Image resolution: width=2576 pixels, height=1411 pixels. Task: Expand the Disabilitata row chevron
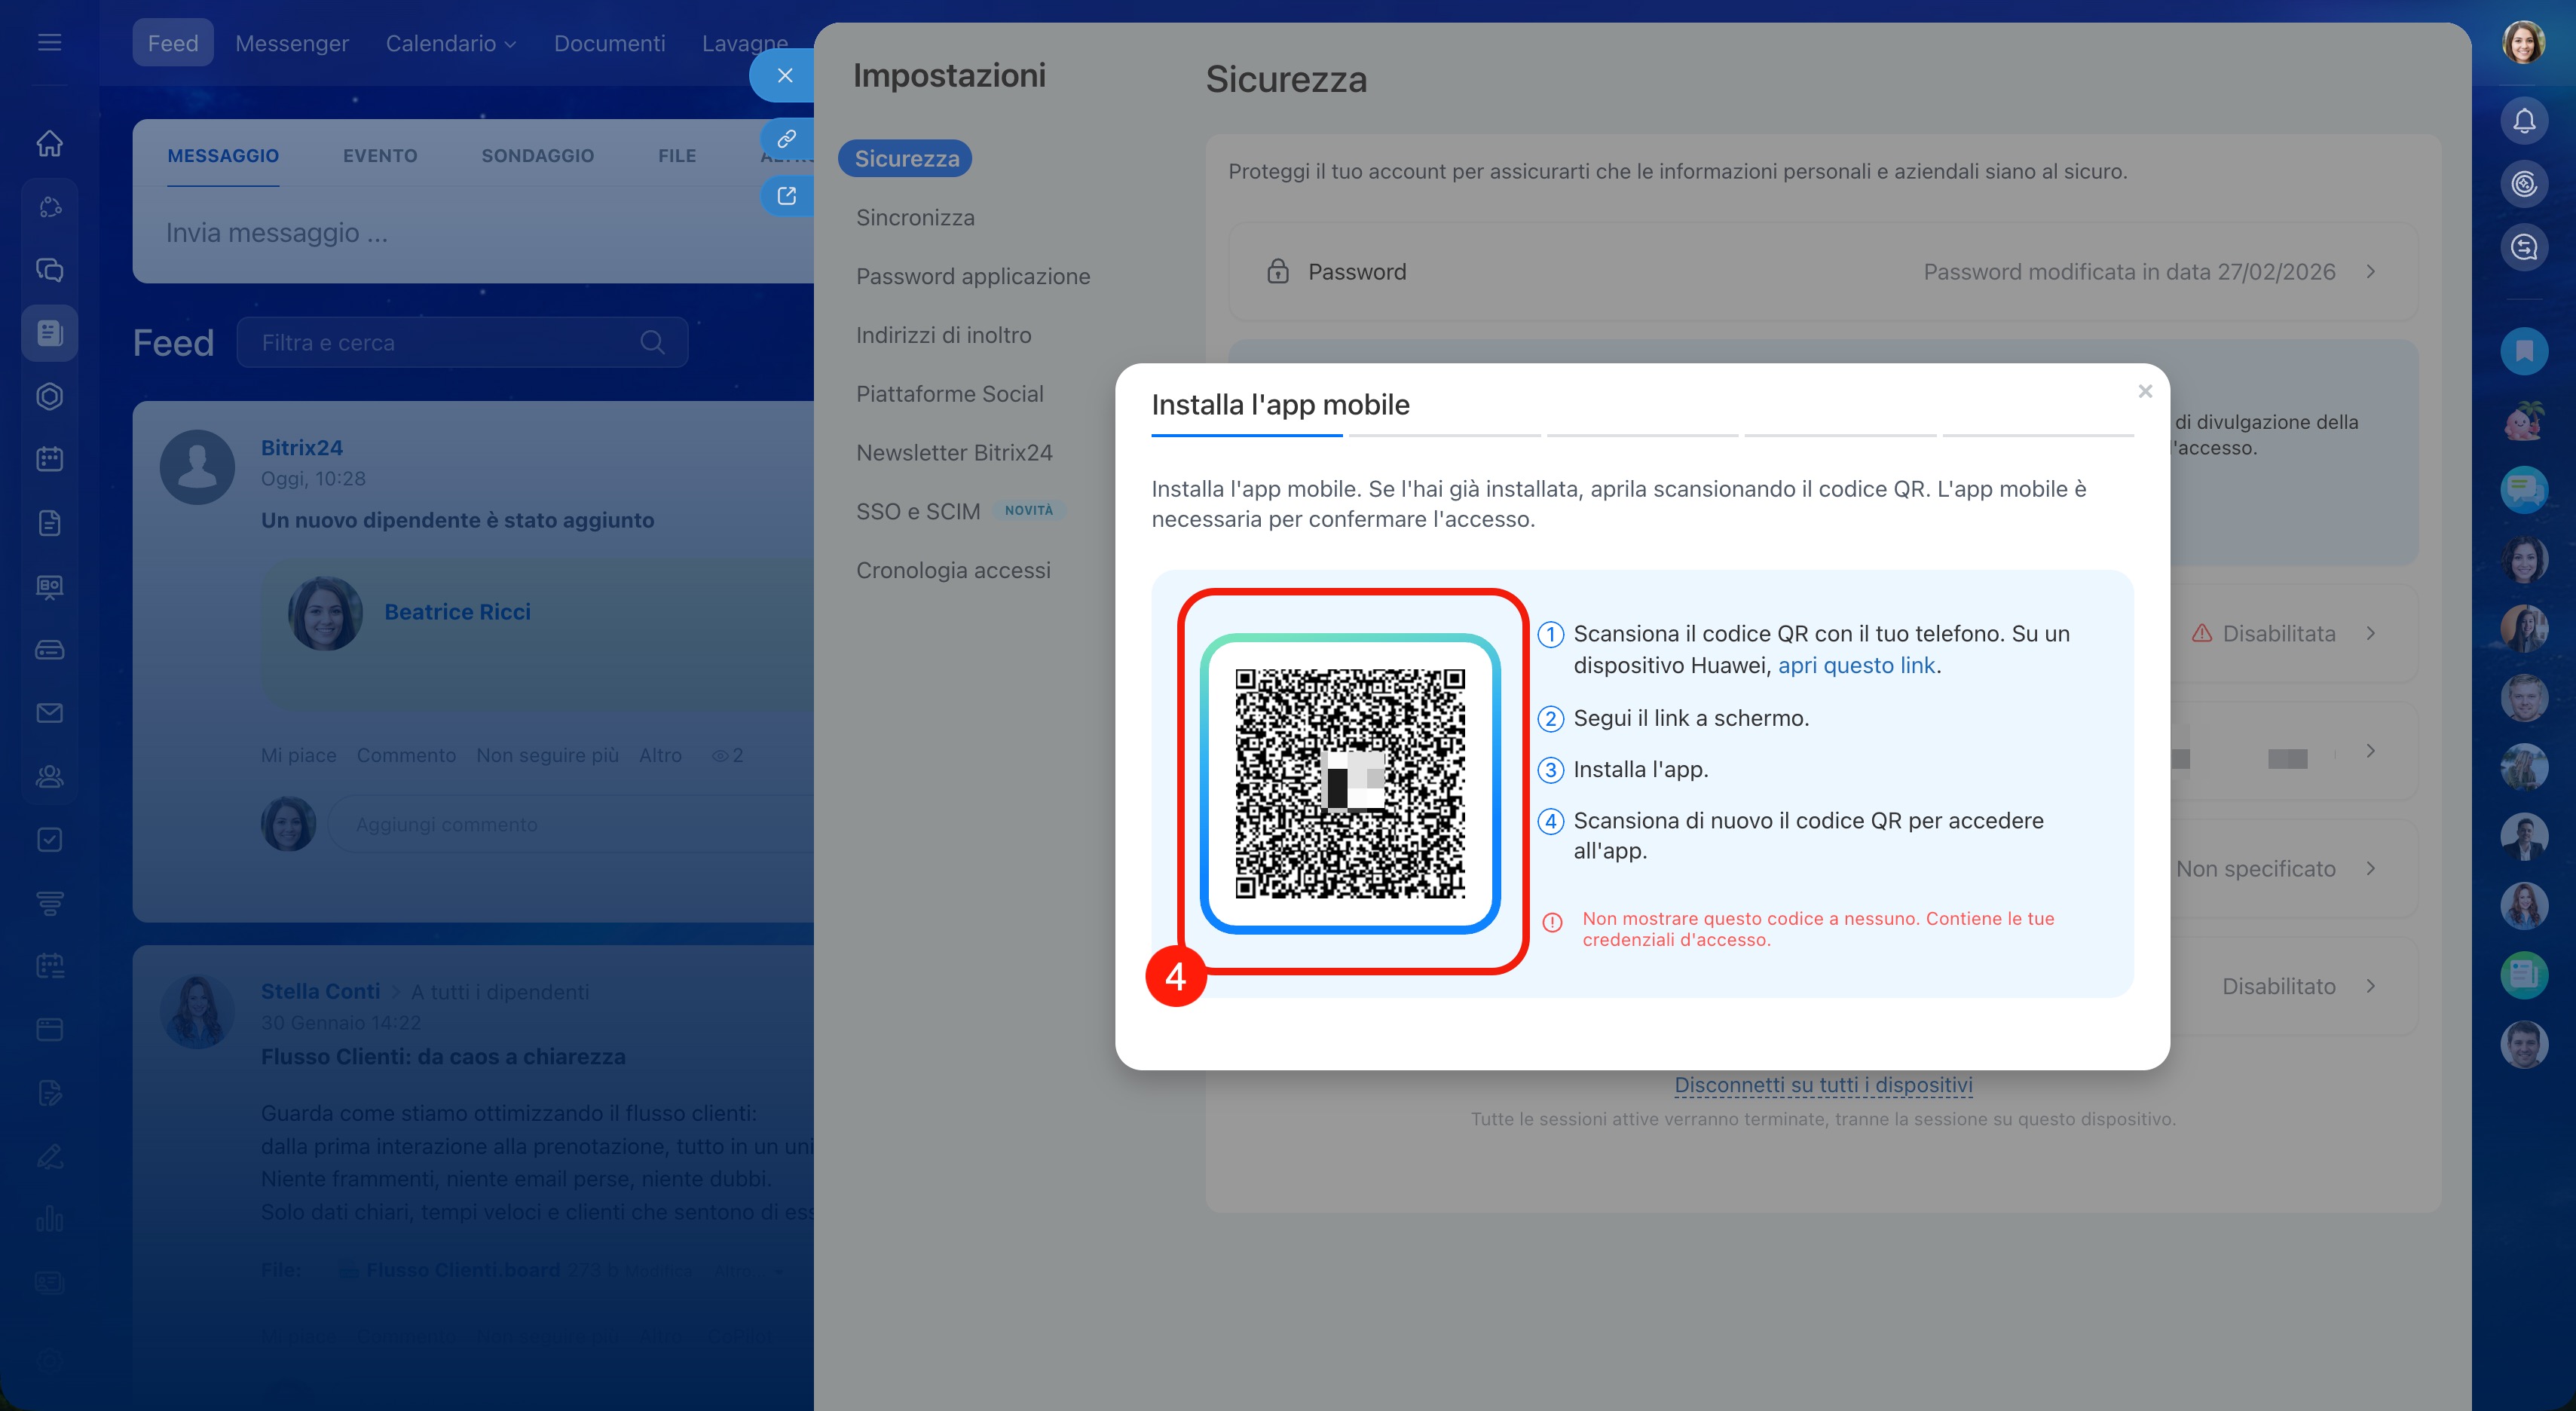tap(2370, 634)
